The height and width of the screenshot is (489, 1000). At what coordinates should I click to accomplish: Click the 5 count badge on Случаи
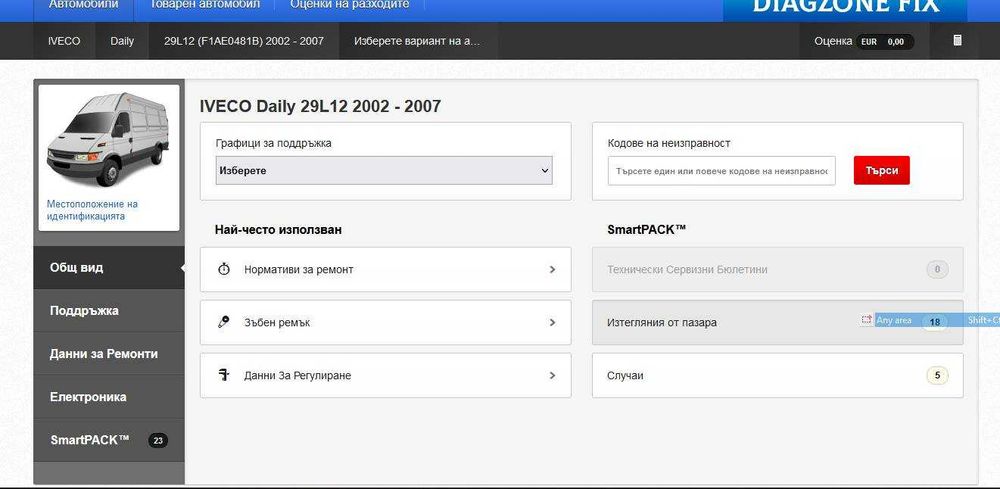click(936, 376)
